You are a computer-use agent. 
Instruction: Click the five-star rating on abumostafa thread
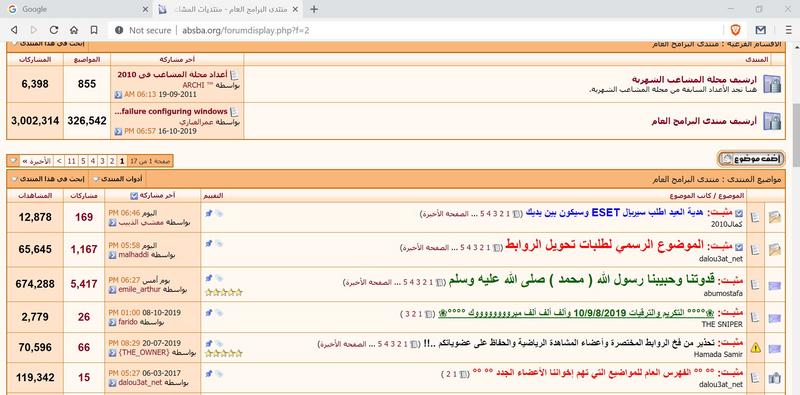click(x=223, y=293)
